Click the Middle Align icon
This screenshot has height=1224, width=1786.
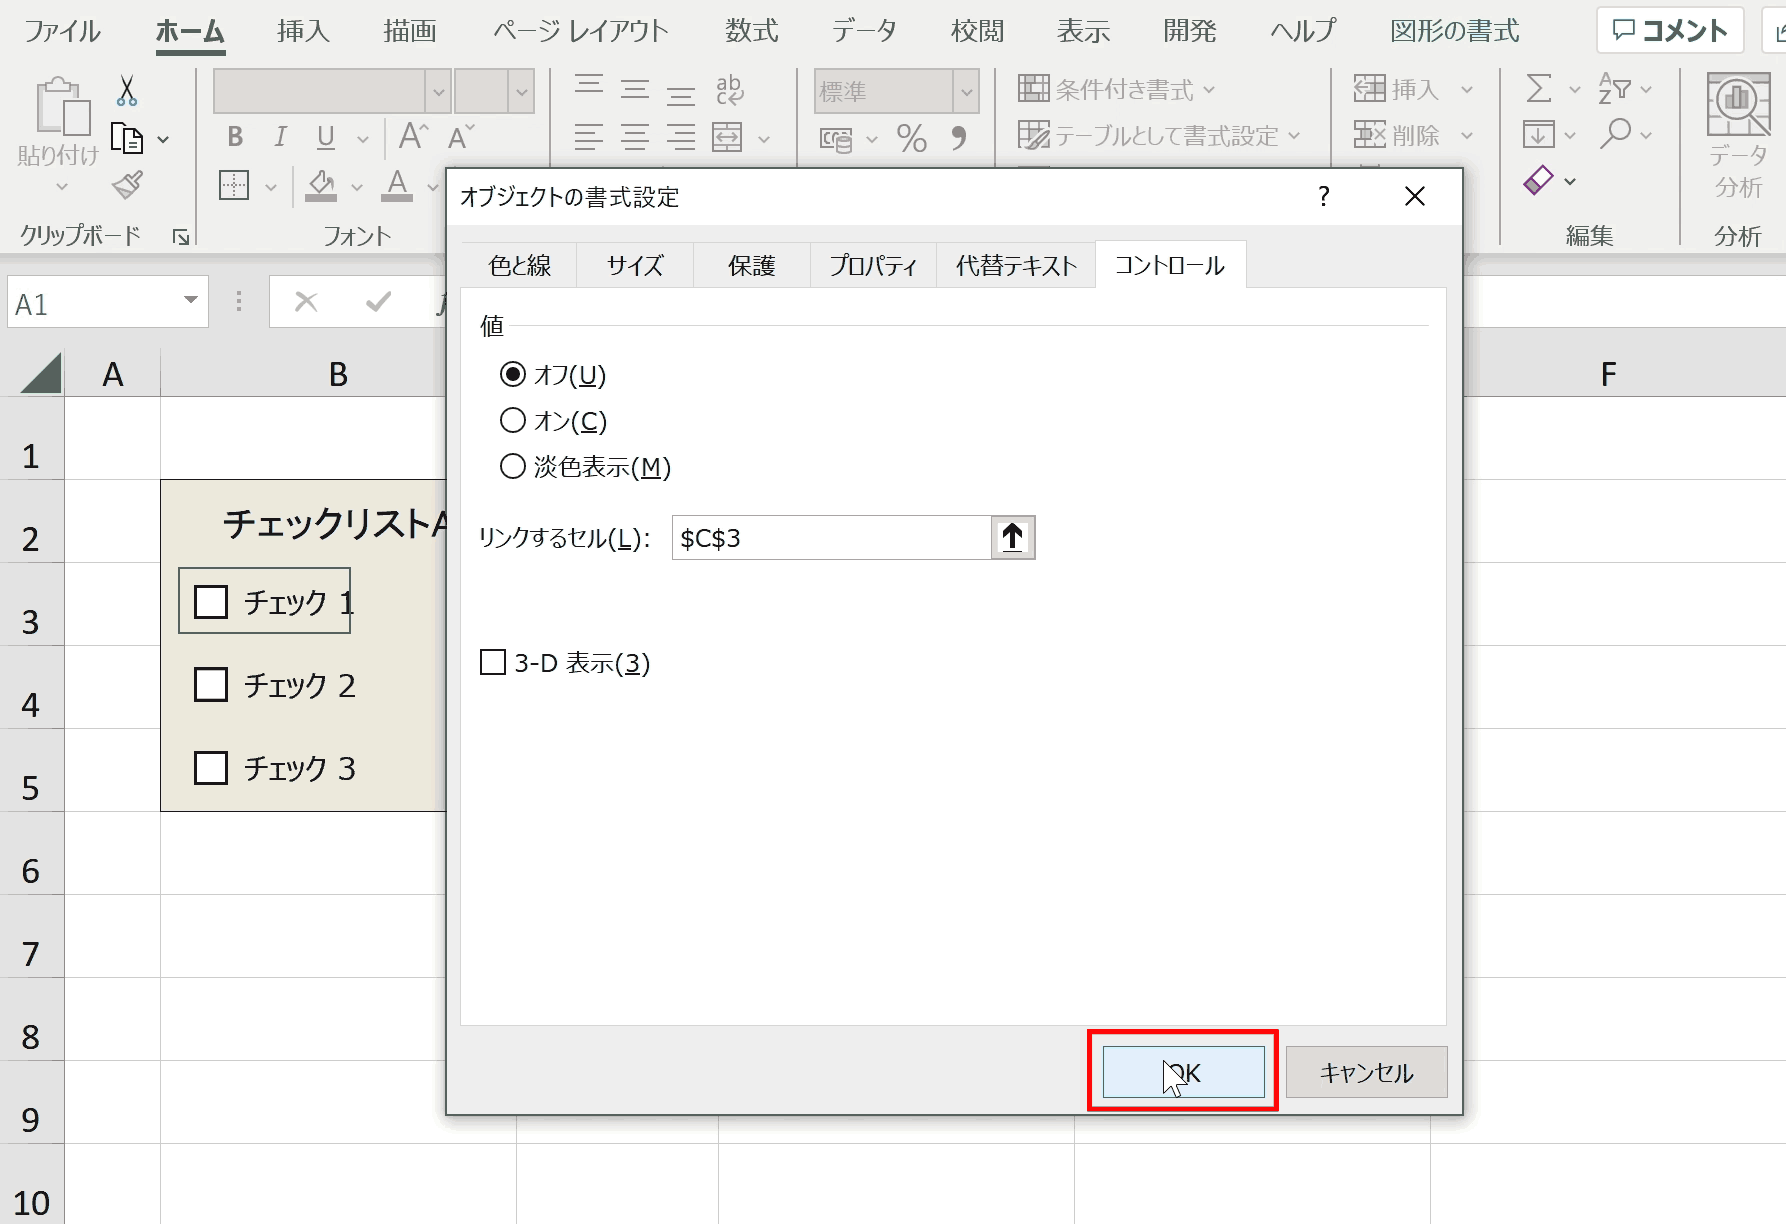[x=635, y=90]
